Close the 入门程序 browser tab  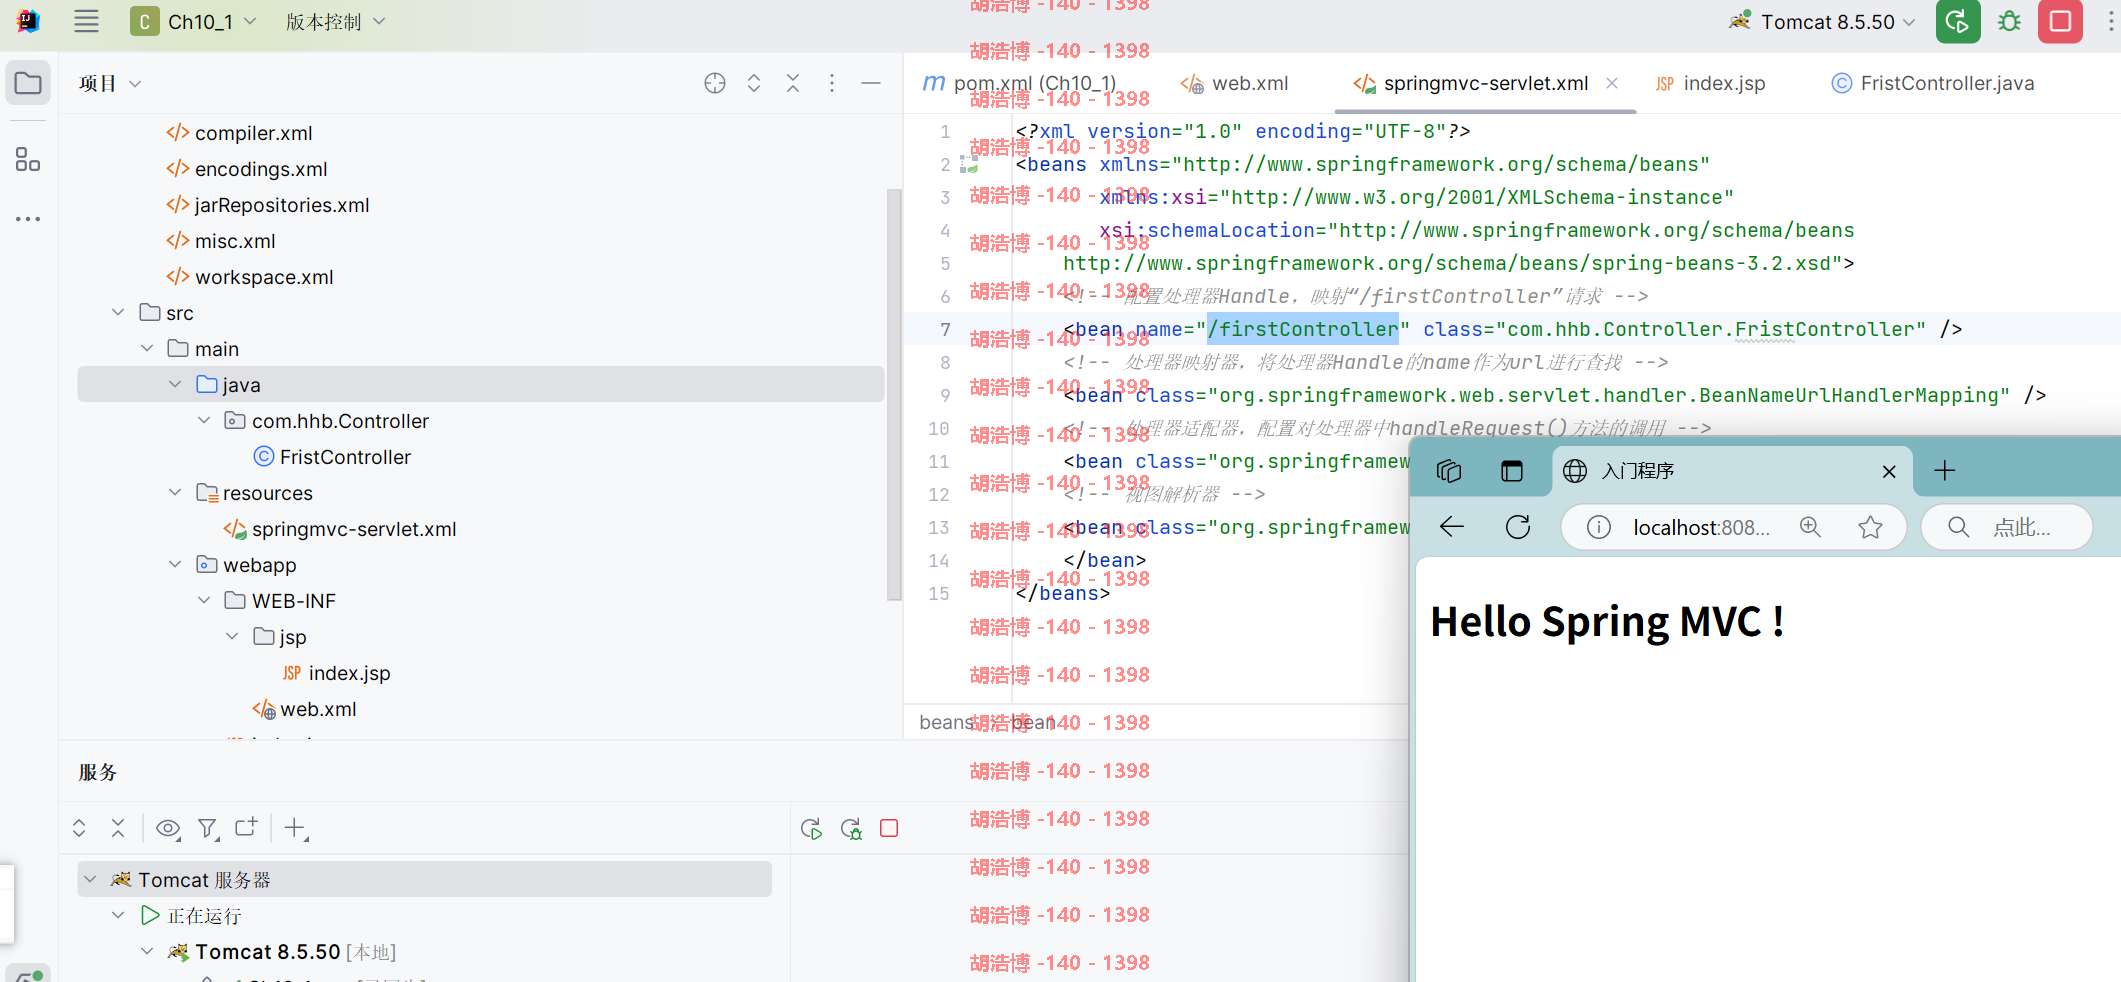(1889, 471)
